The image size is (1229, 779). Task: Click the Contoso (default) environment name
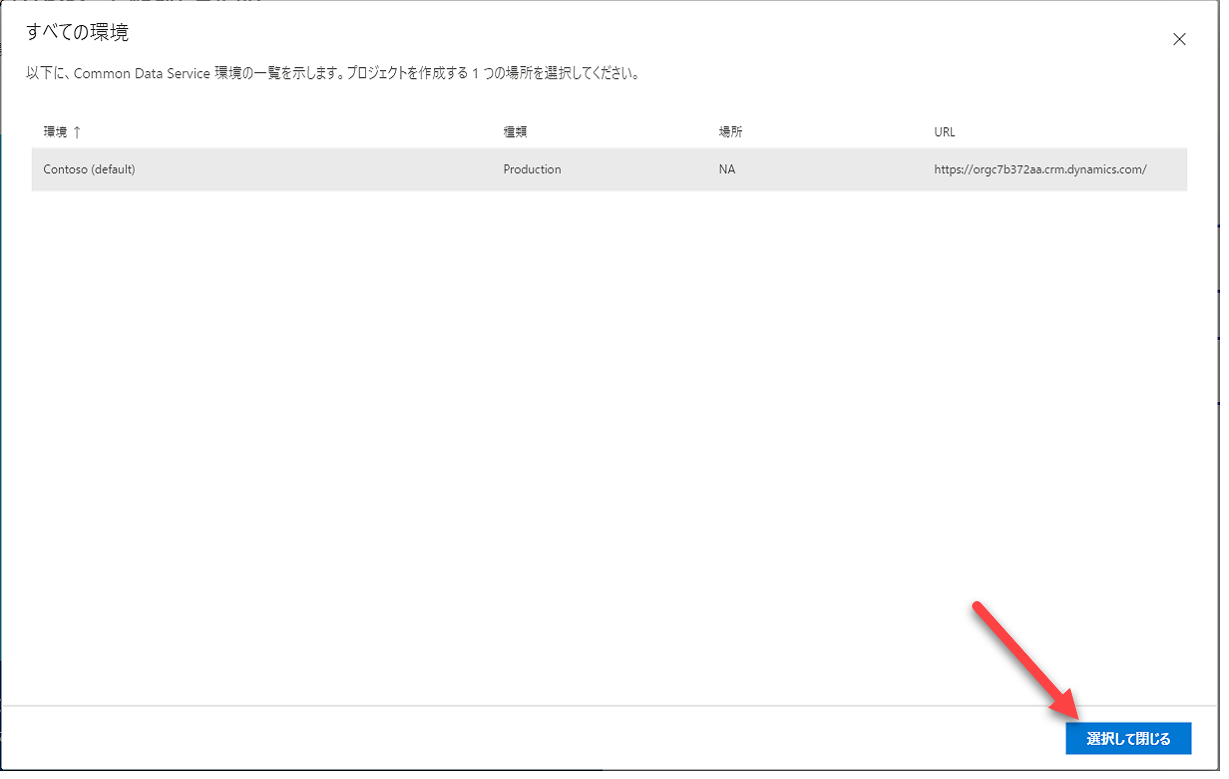tap(88, 169)
